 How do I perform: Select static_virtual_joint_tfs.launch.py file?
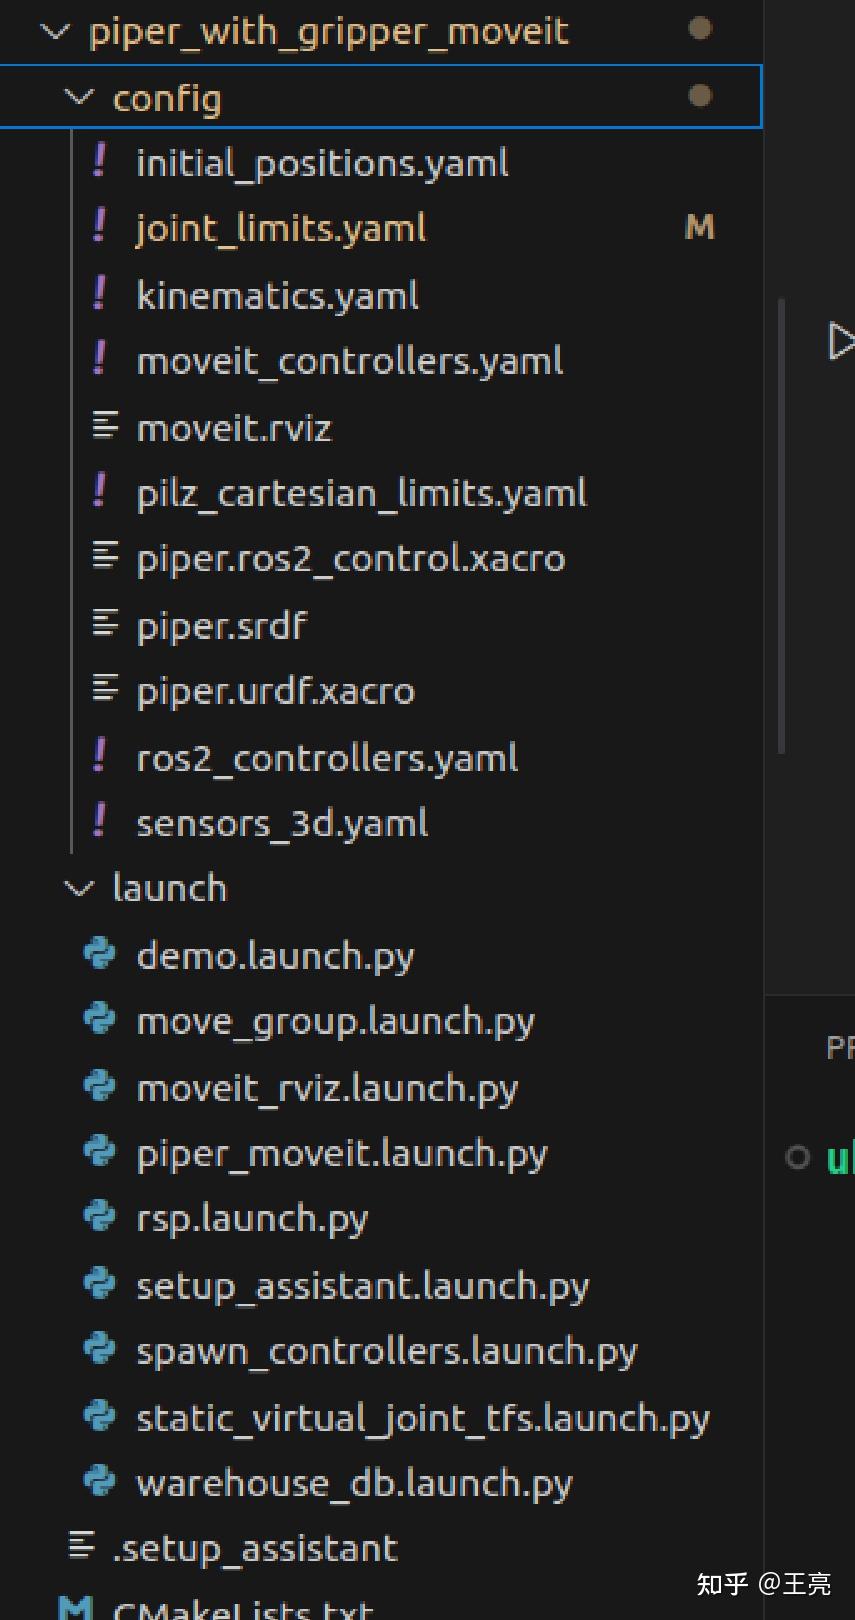[x=422, y=1417]
